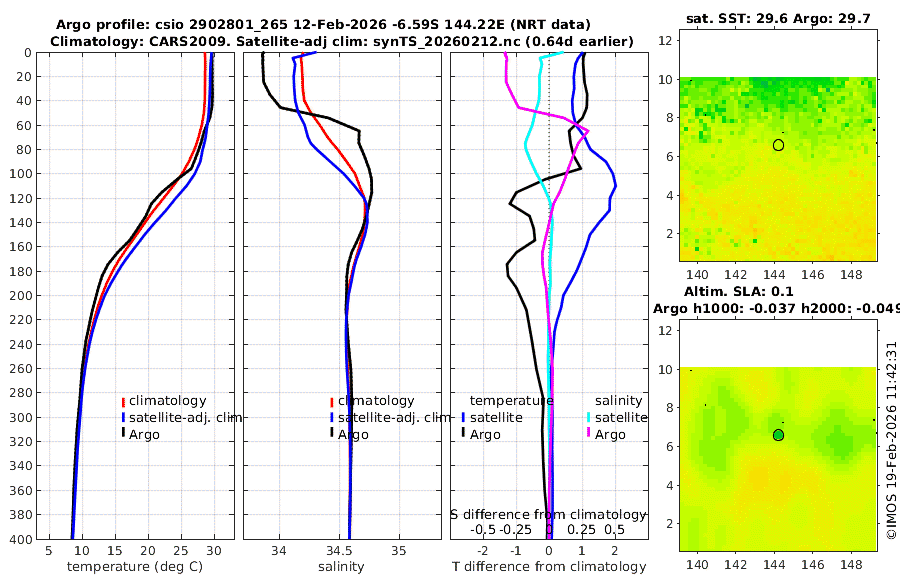
Task: Click the Climatology CARS2009 subtitle line
Action: 342,41
